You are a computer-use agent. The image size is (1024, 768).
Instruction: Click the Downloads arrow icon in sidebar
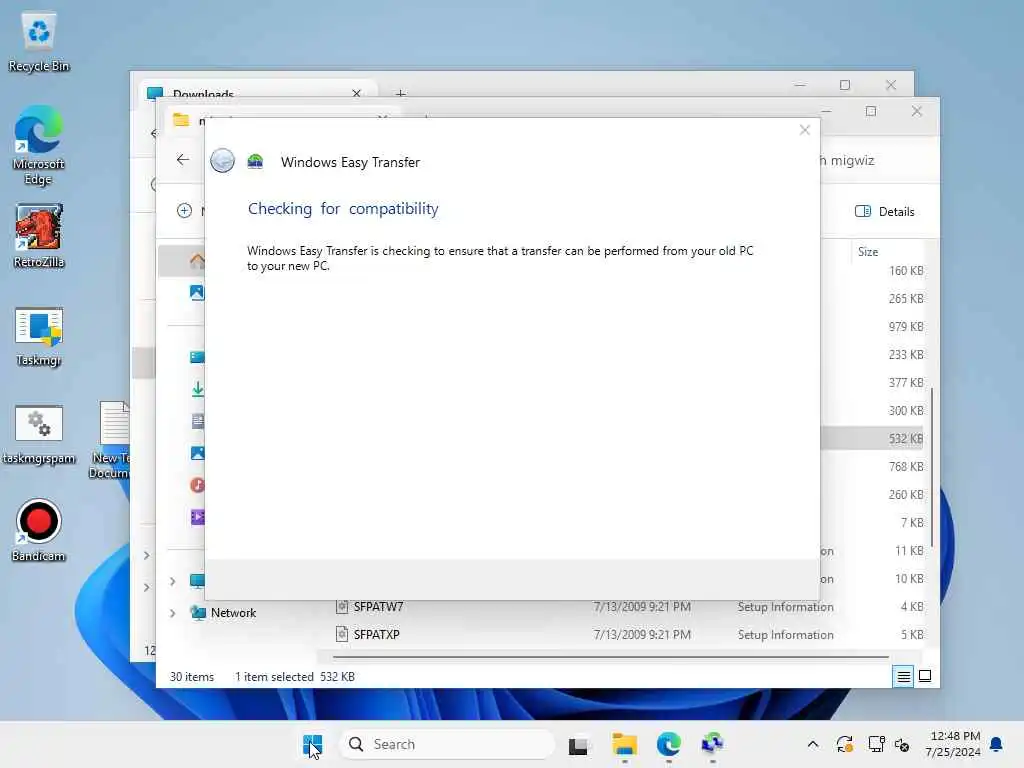197,389
